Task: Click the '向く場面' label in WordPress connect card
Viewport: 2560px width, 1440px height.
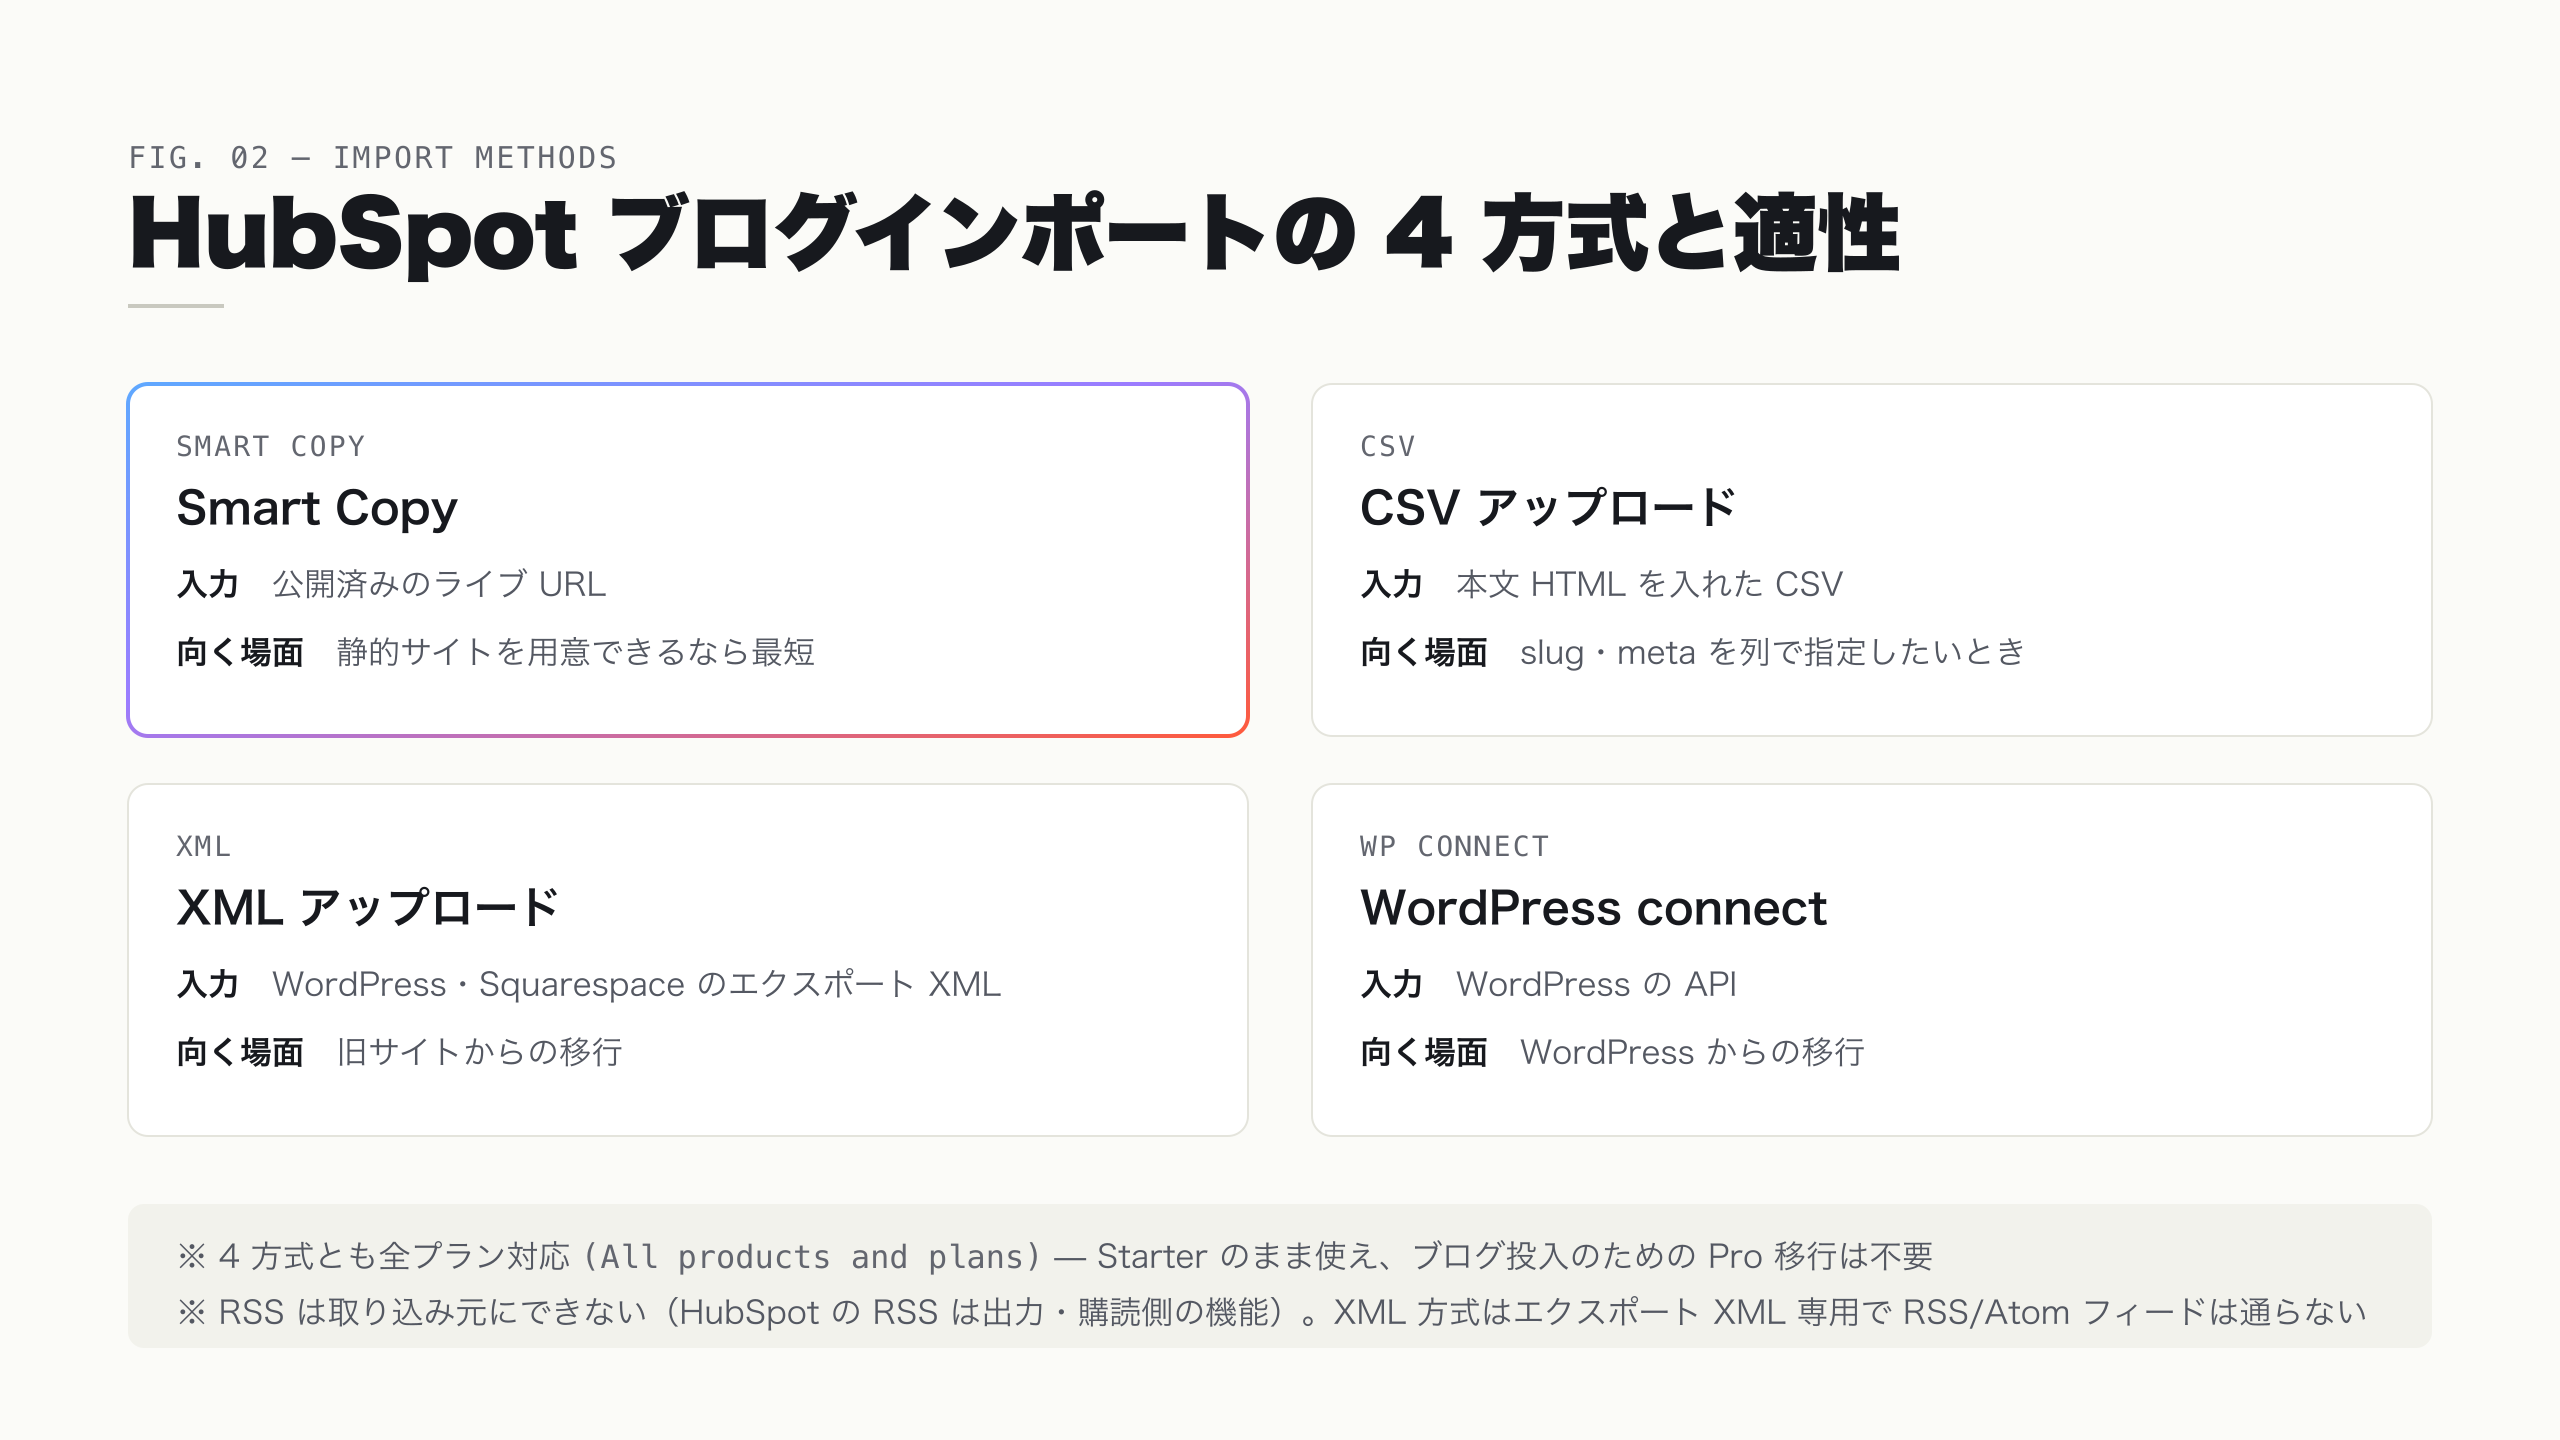Action: [x=1424, y=1052]
